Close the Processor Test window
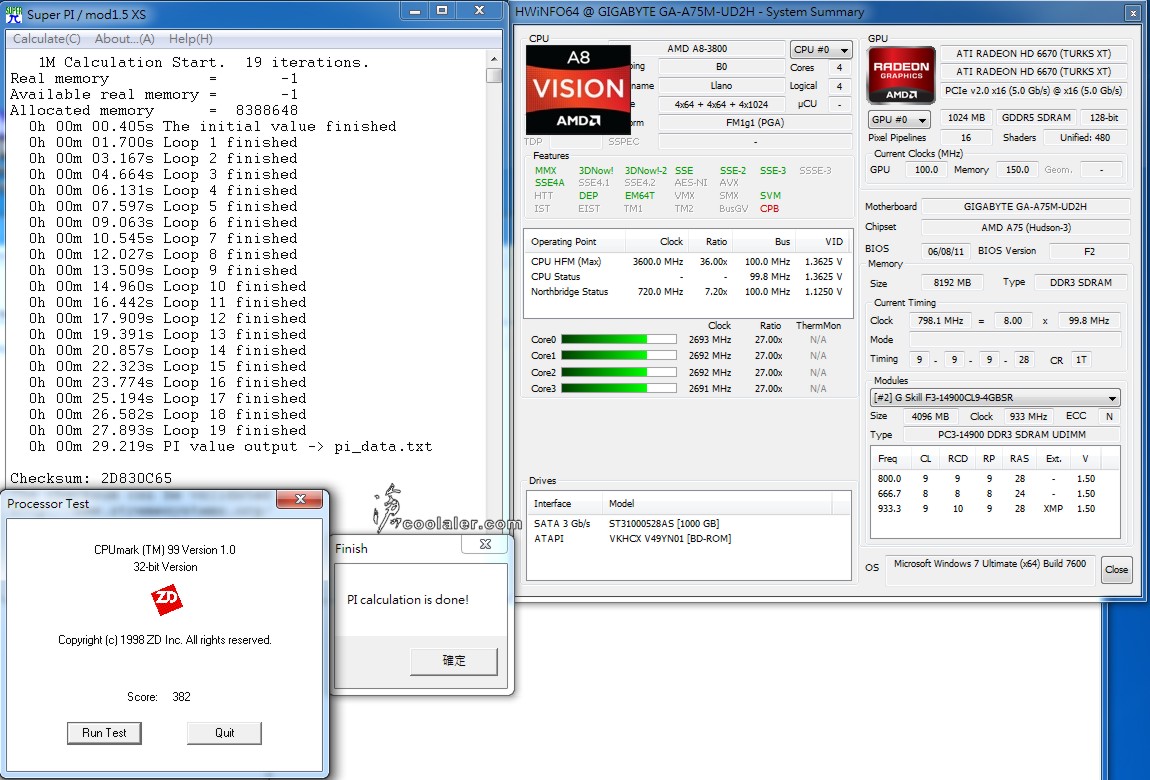Viewport: 1150px width, 780px height. coord(299,499)
